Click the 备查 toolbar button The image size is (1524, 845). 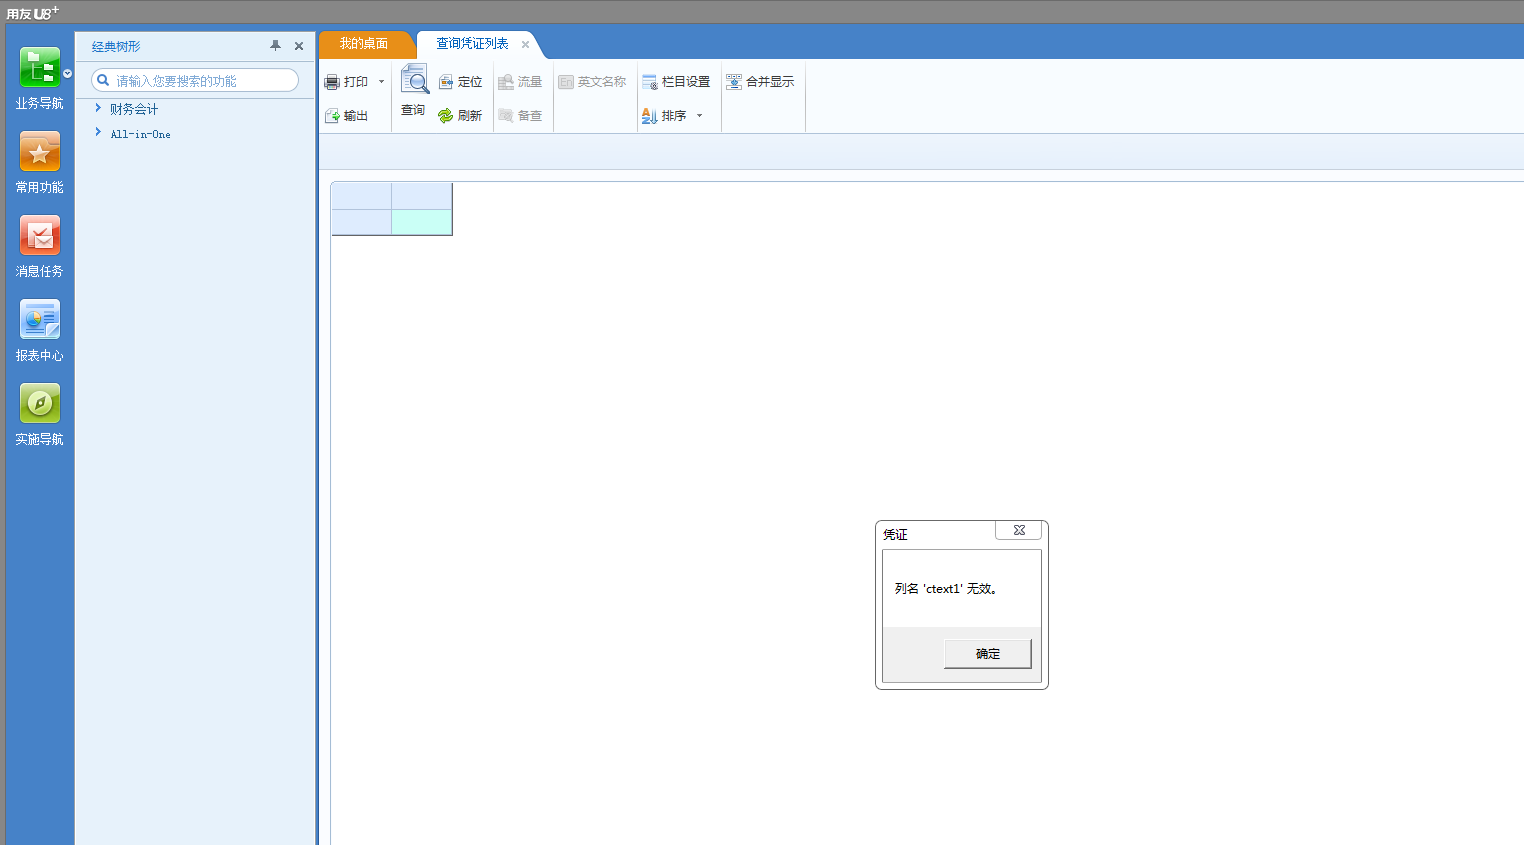[x=520, y=116]
